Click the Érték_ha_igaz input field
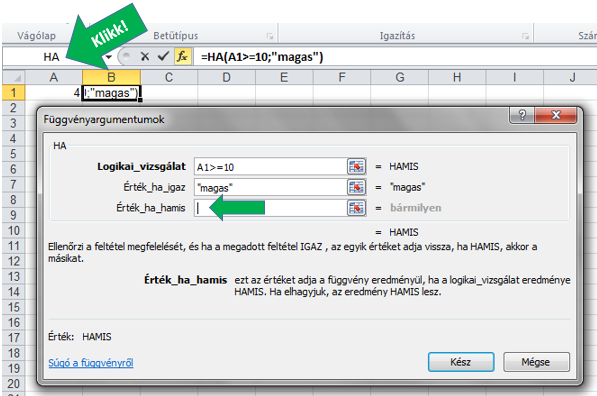The height and width of the screenshot is (396, 597). tap(270, 187)
